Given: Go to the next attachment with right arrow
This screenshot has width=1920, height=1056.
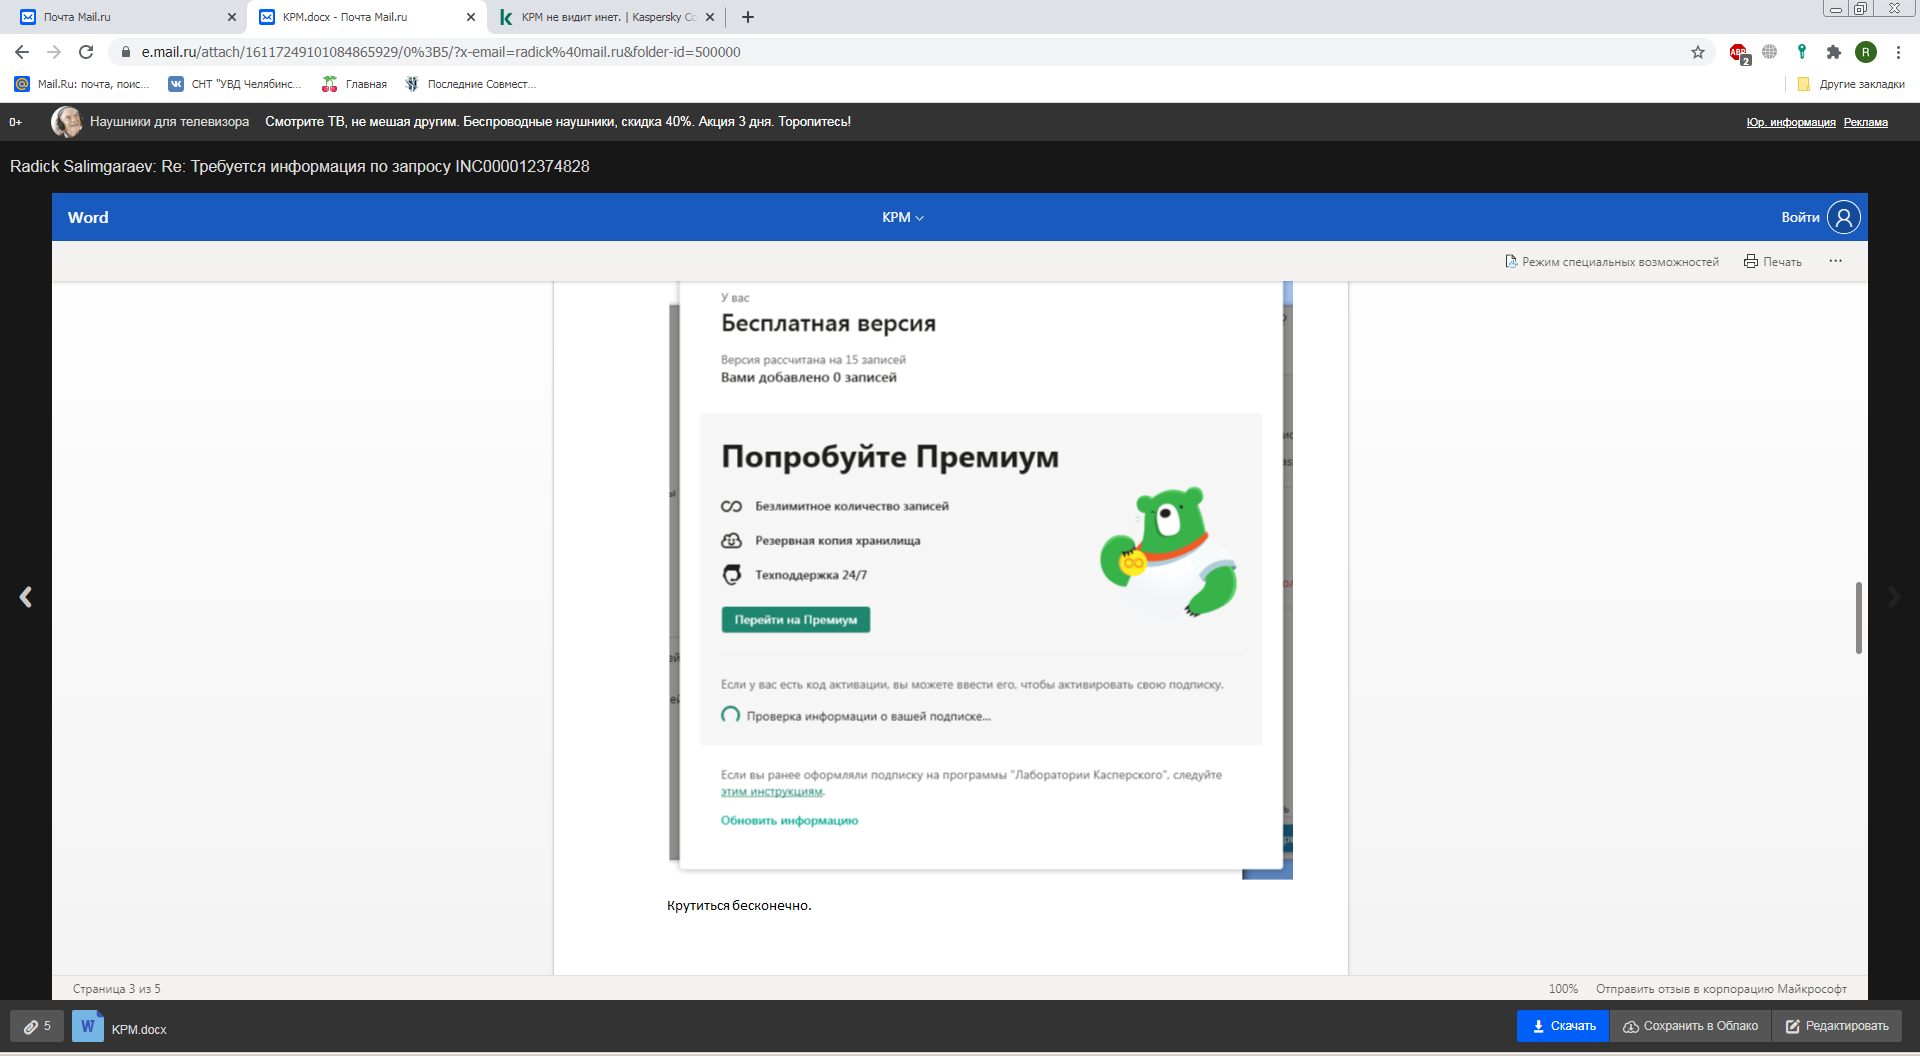Looking at the screenshot, I should (1894, 597).
